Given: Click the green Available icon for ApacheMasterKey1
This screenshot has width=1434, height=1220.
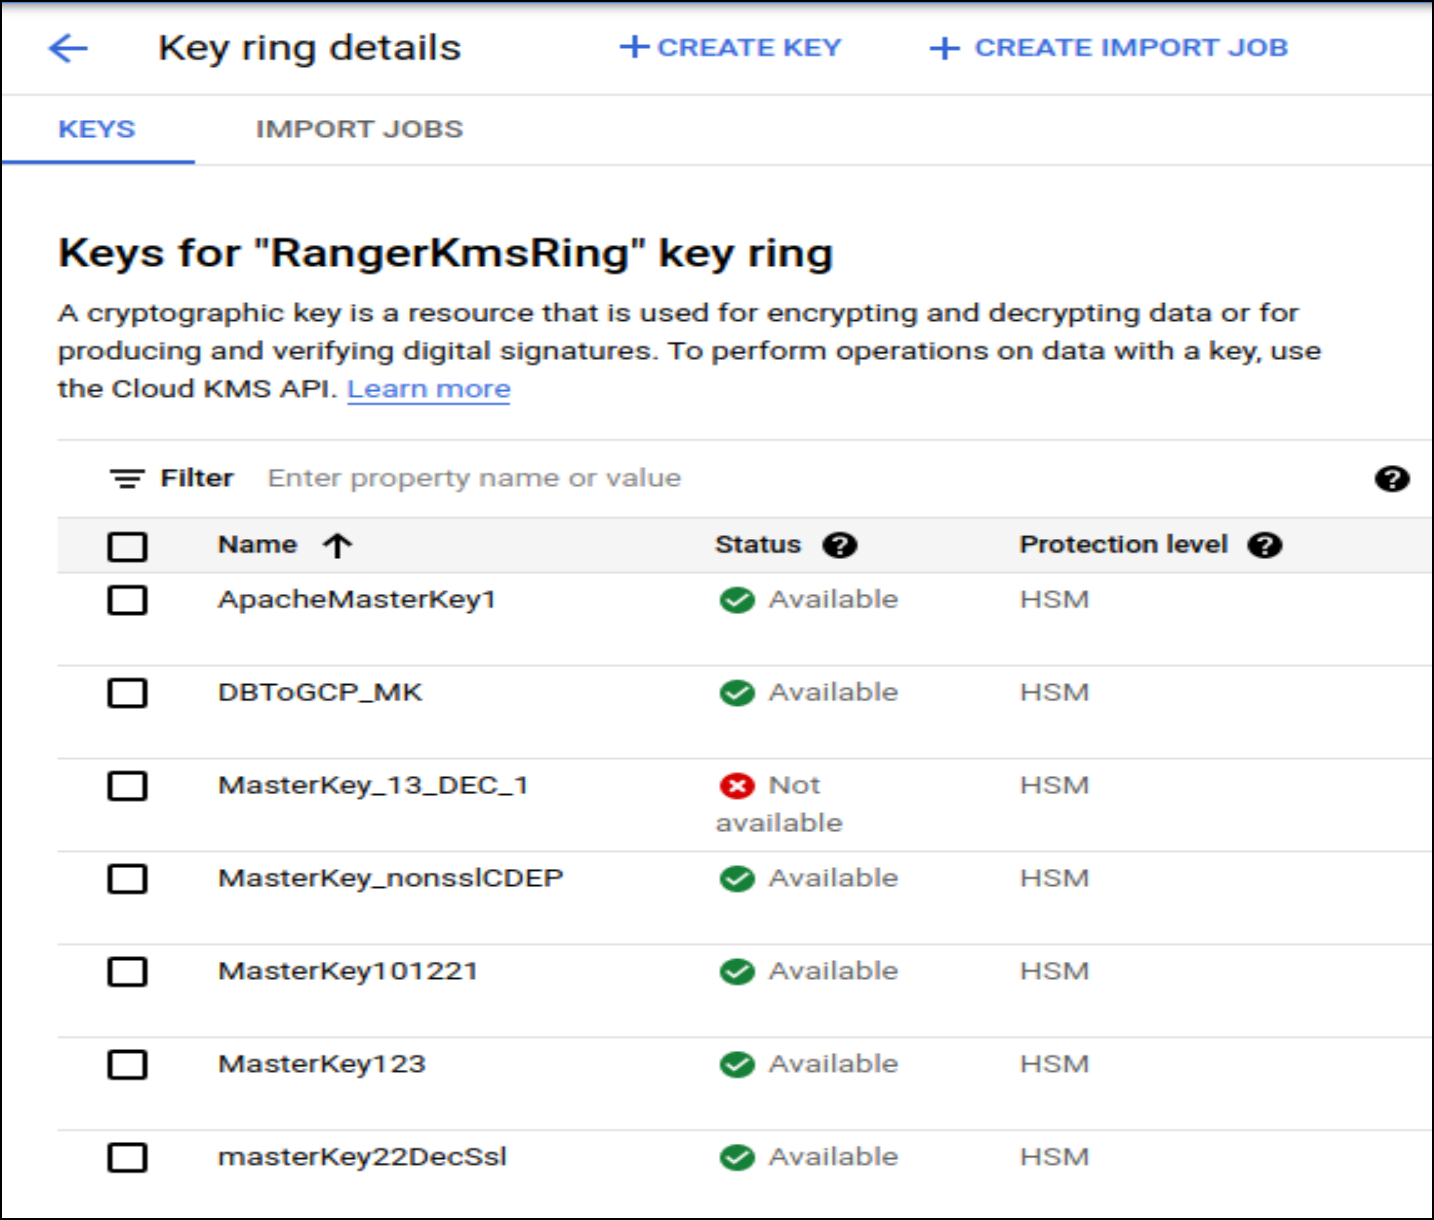Looking at the screenshot, I should [737, 599].
